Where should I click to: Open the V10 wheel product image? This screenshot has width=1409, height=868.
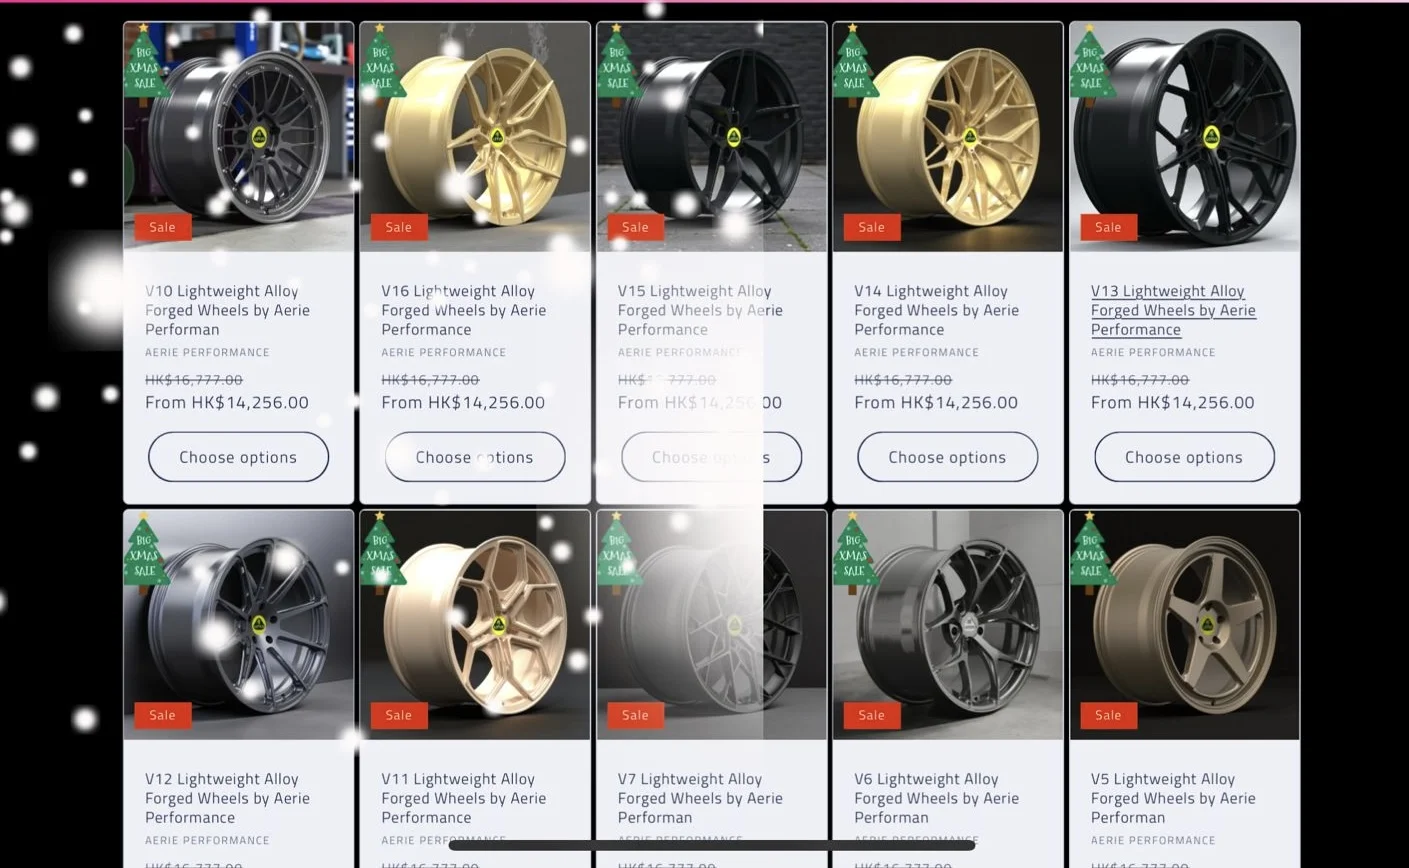pyautogui.click(x=238, y=136)
